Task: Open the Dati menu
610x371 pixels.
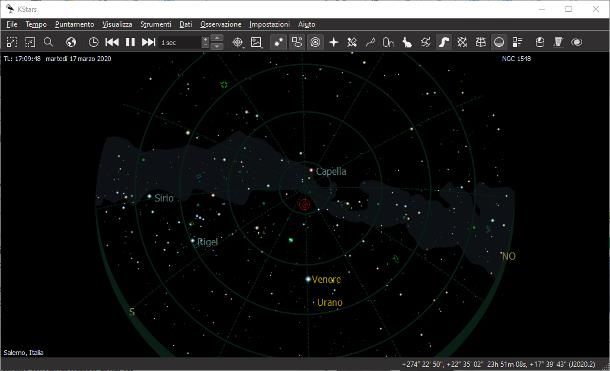Action: 186,24
